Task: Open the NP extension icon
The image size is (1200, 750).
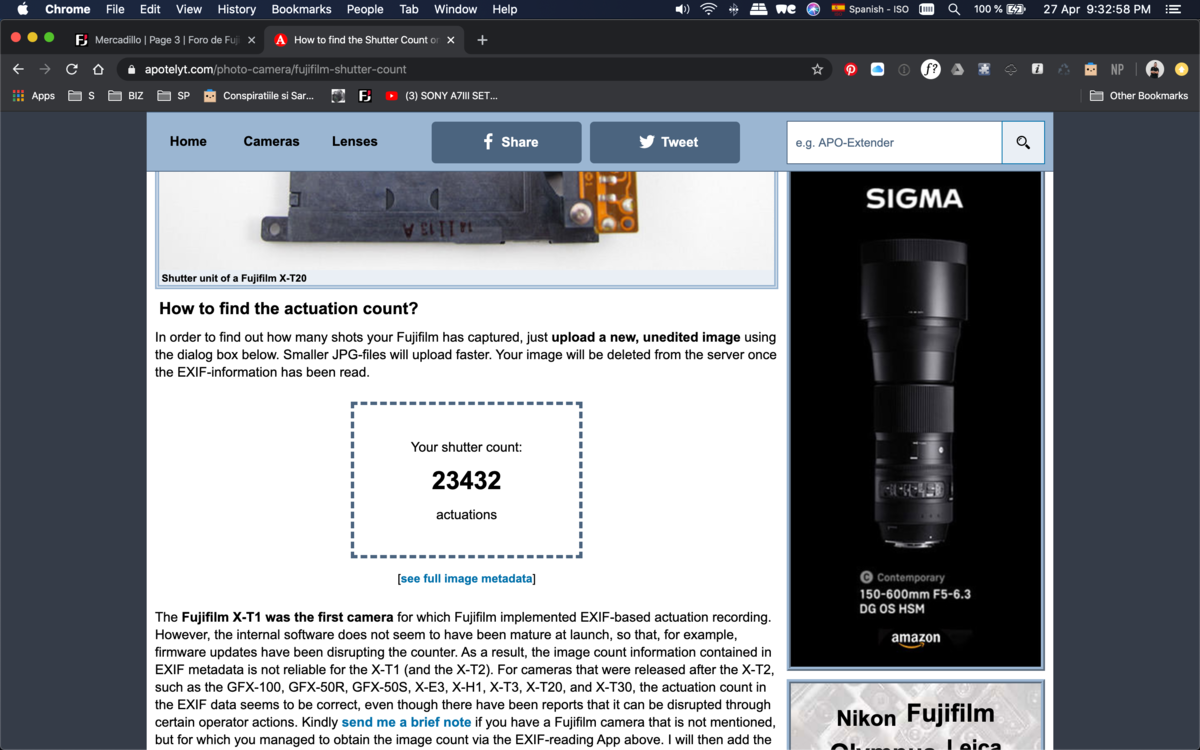Action: click(1117, 70)
